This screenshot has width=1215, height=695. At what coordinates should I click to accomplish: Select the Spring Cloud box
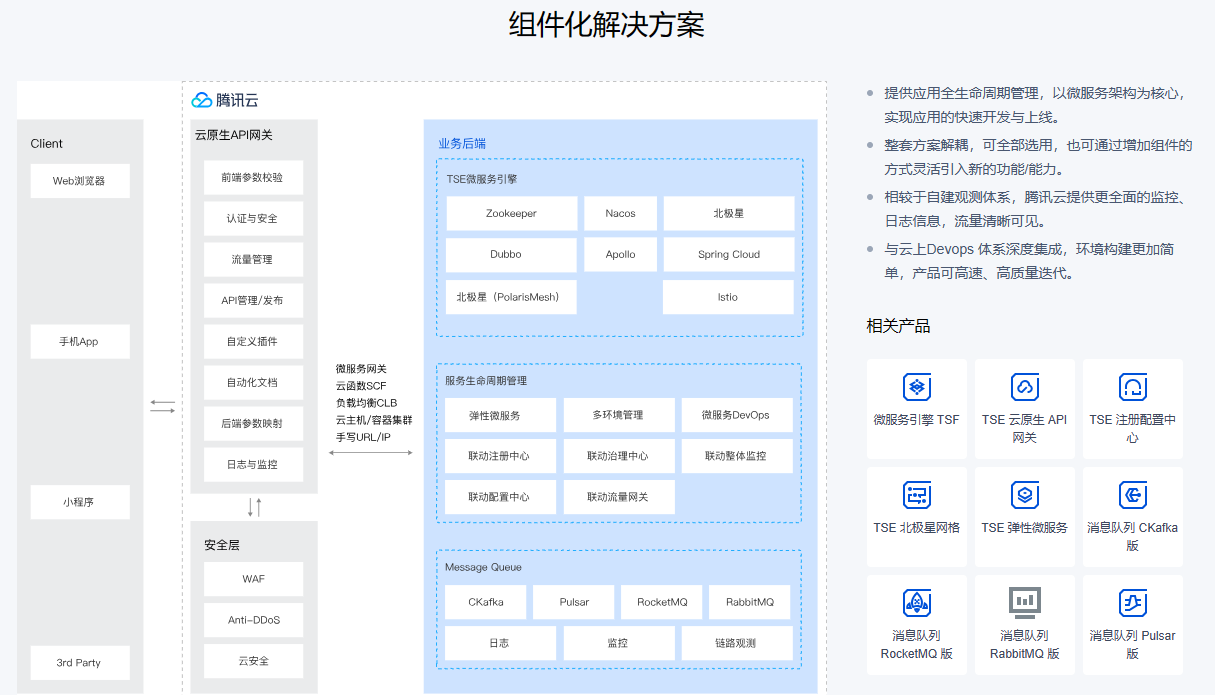click(729, 254)
